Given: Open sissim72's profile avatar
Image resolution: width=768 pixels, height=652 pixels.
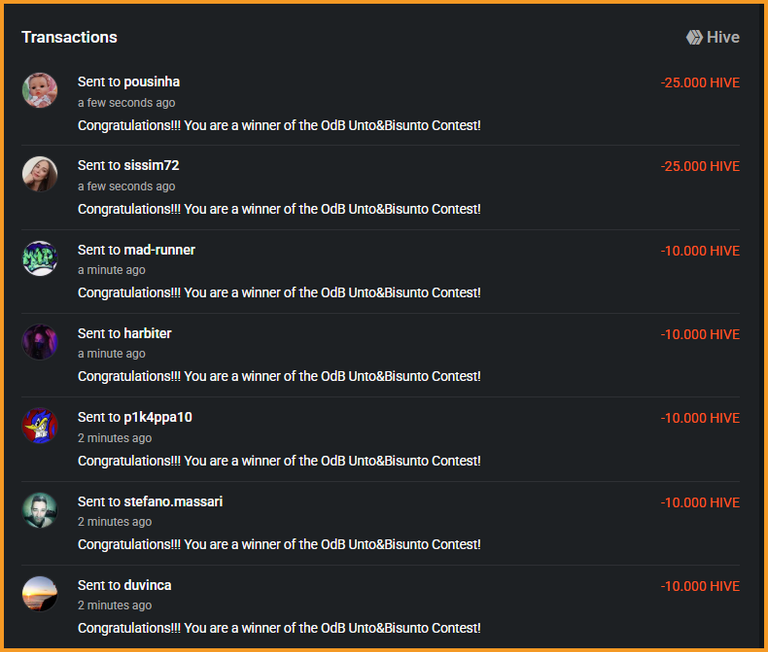Looking at the screenshot, I should click(x=40, y=174).
